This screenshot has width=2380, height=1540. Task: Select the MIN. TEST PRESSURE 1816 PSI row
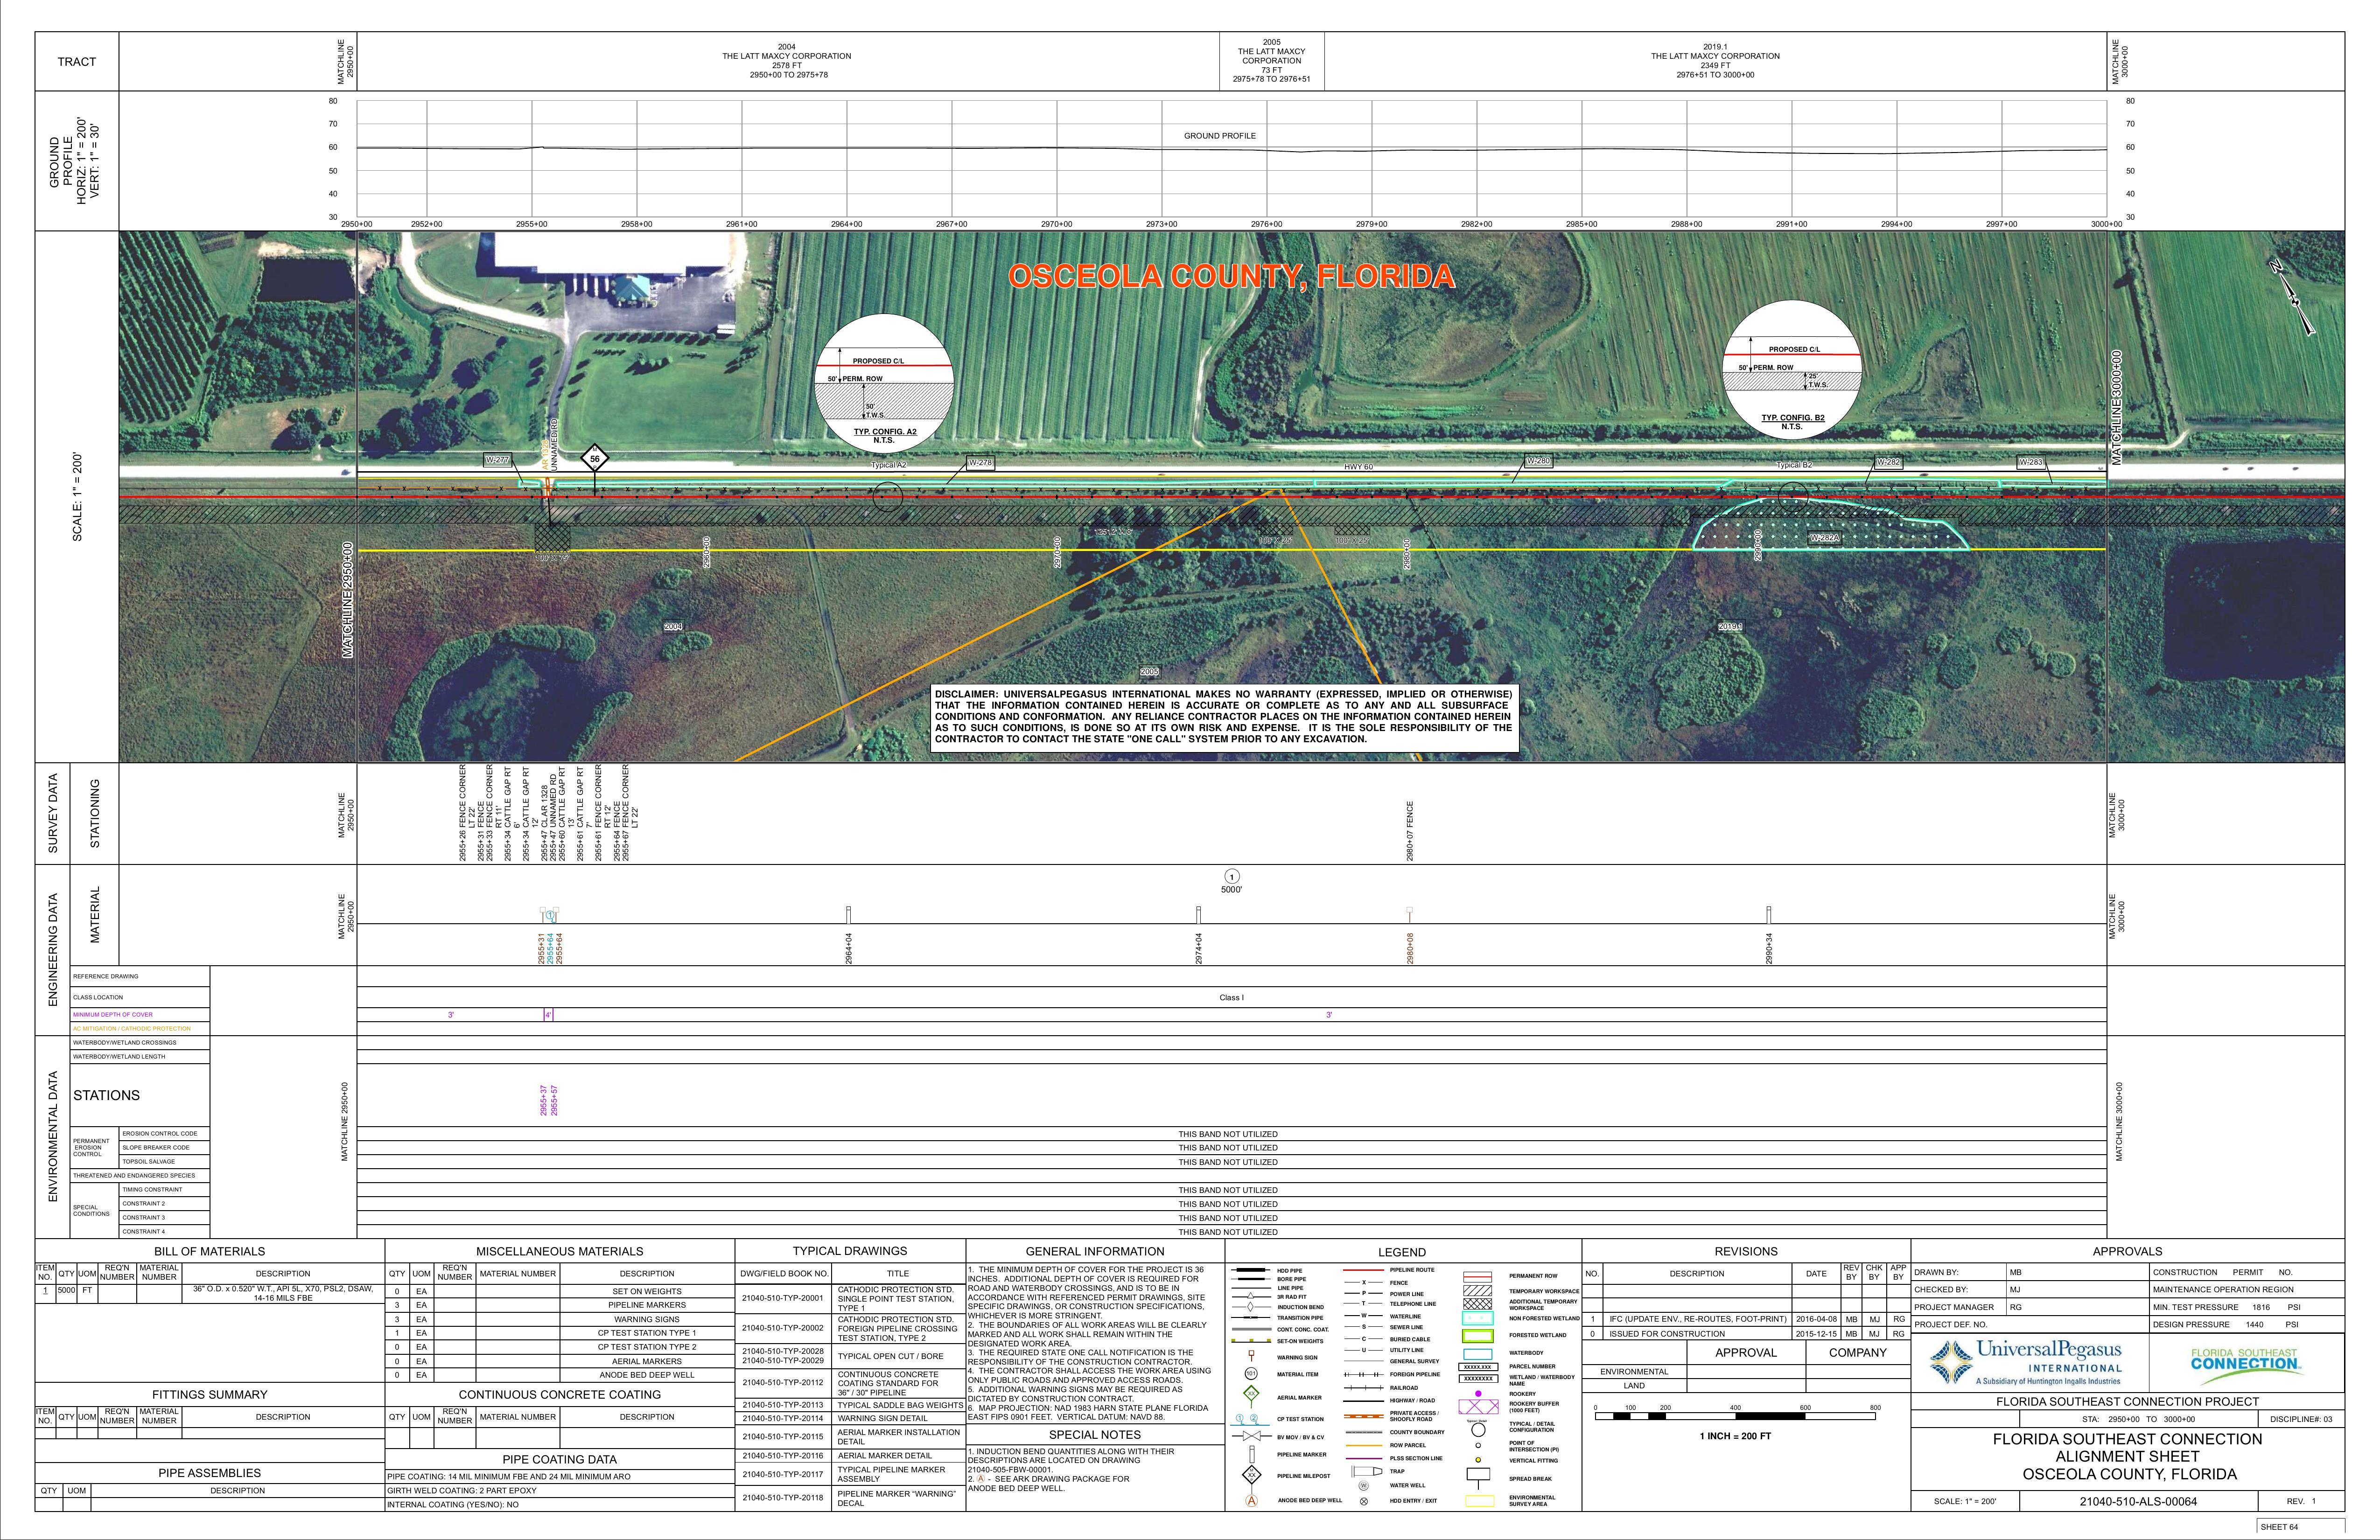(x=2247, y=1307)
